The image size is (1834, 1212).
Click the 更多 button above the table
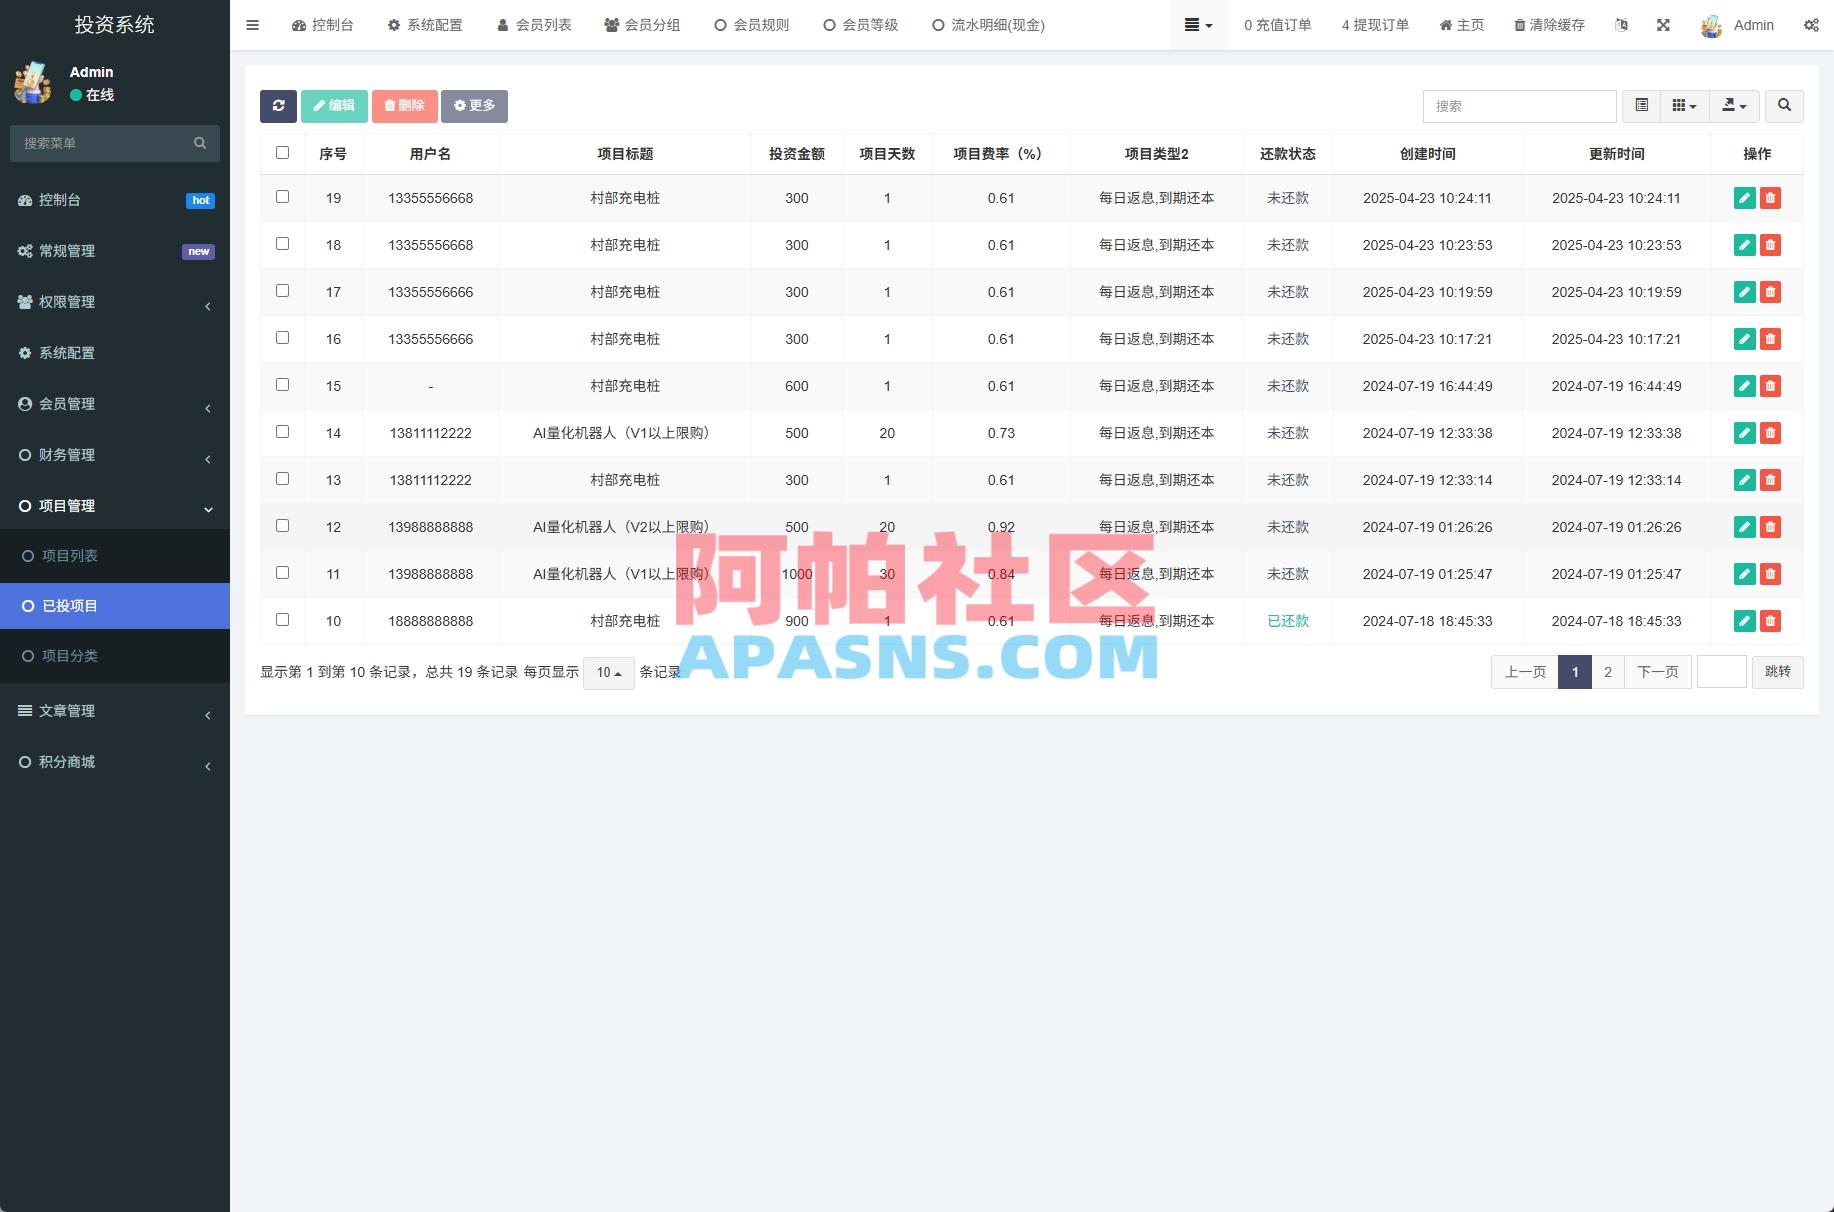(474, 106)
